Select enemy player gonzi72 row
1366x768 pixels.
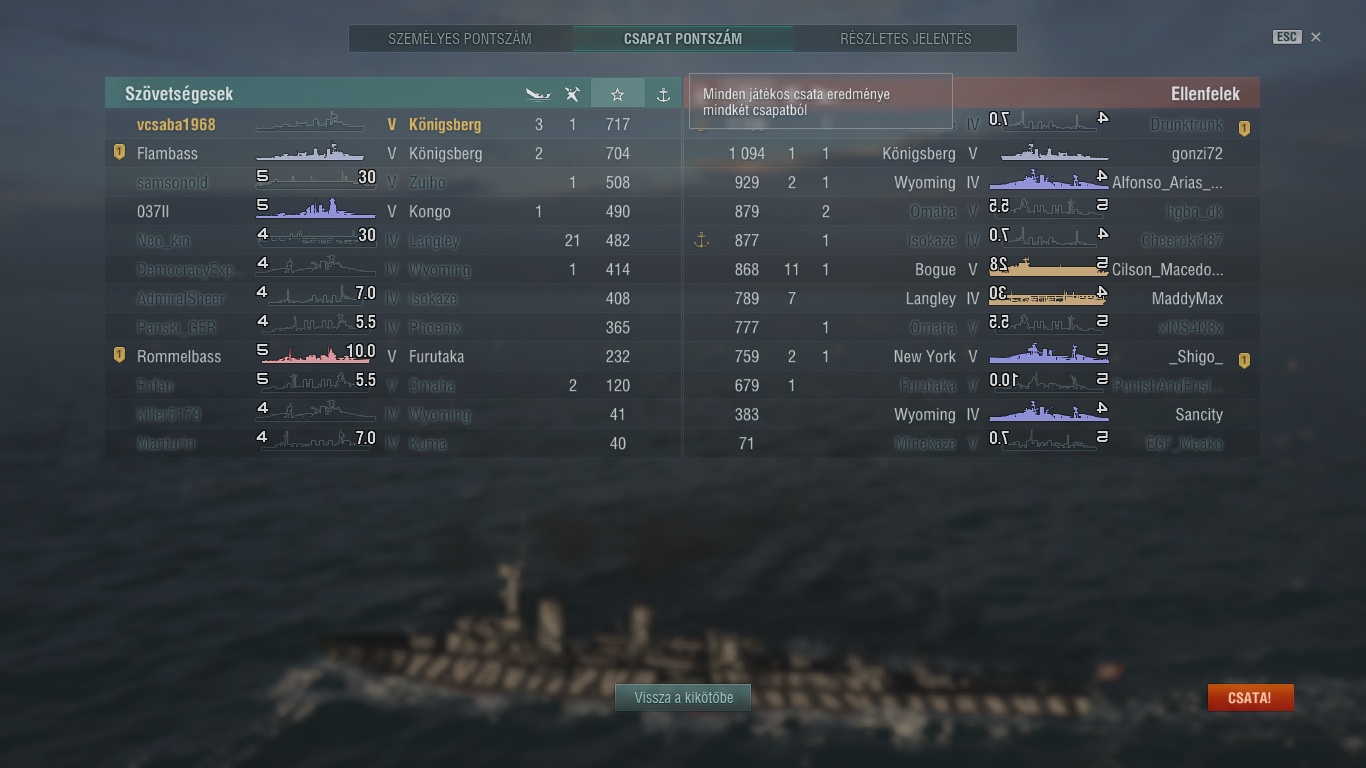point(972,153)
